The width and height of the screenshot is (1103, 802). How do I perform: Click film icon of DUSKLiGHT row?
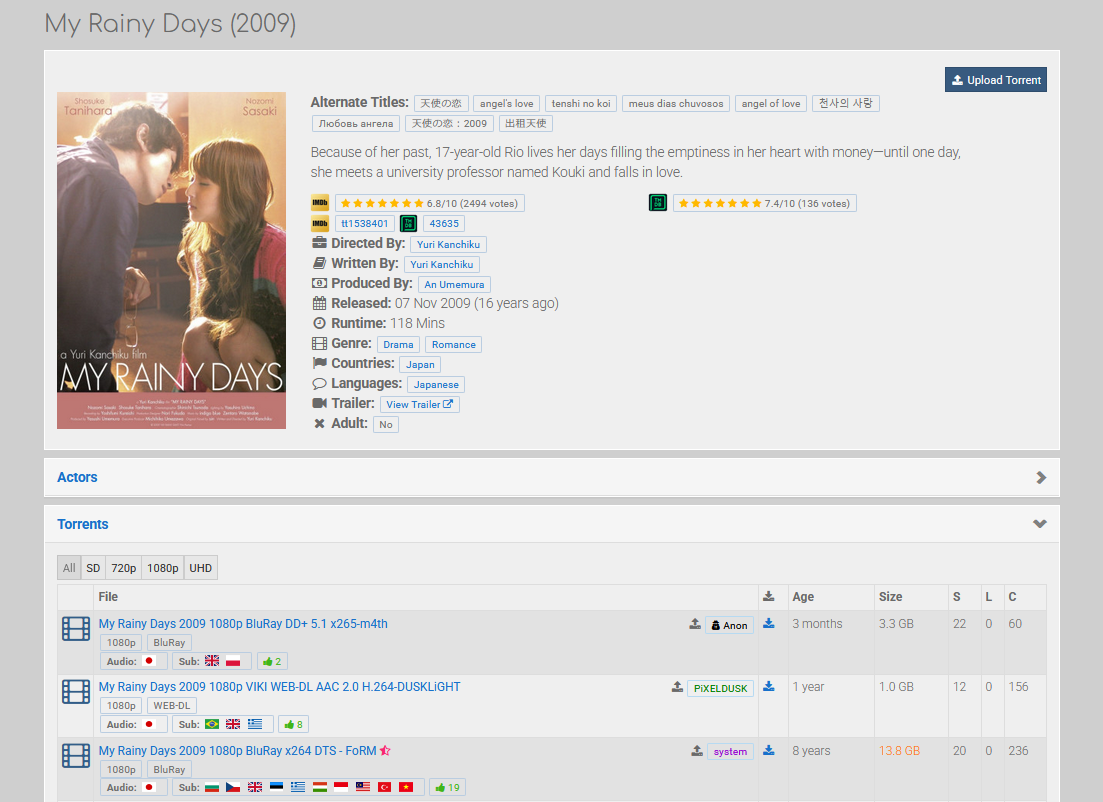76,692
